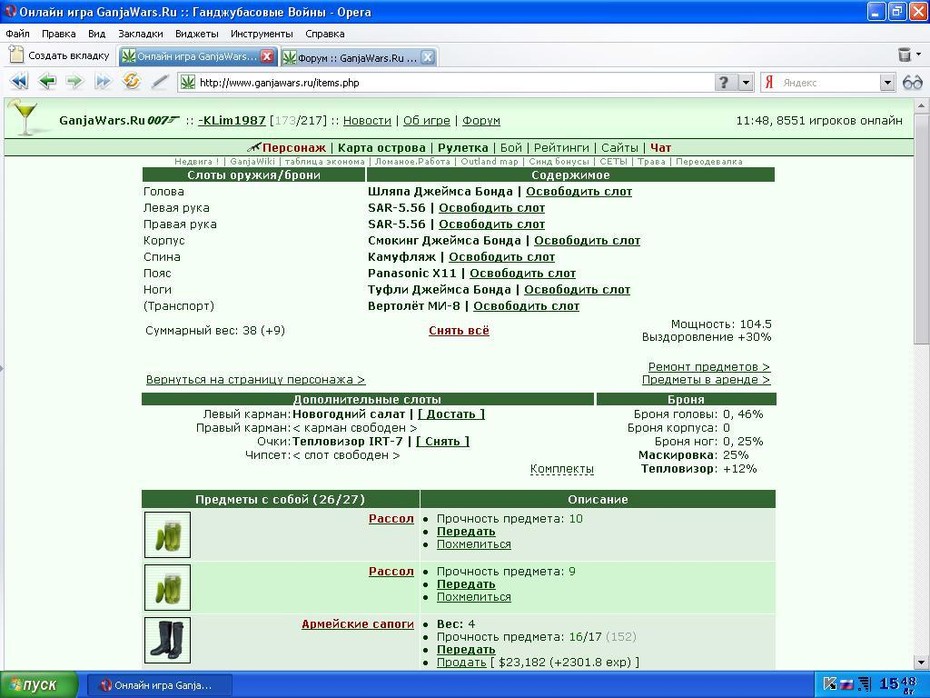The image size is (930, 698).
Task: Open the dropdown arrow next to the question mark
Action: click(746, 82)
